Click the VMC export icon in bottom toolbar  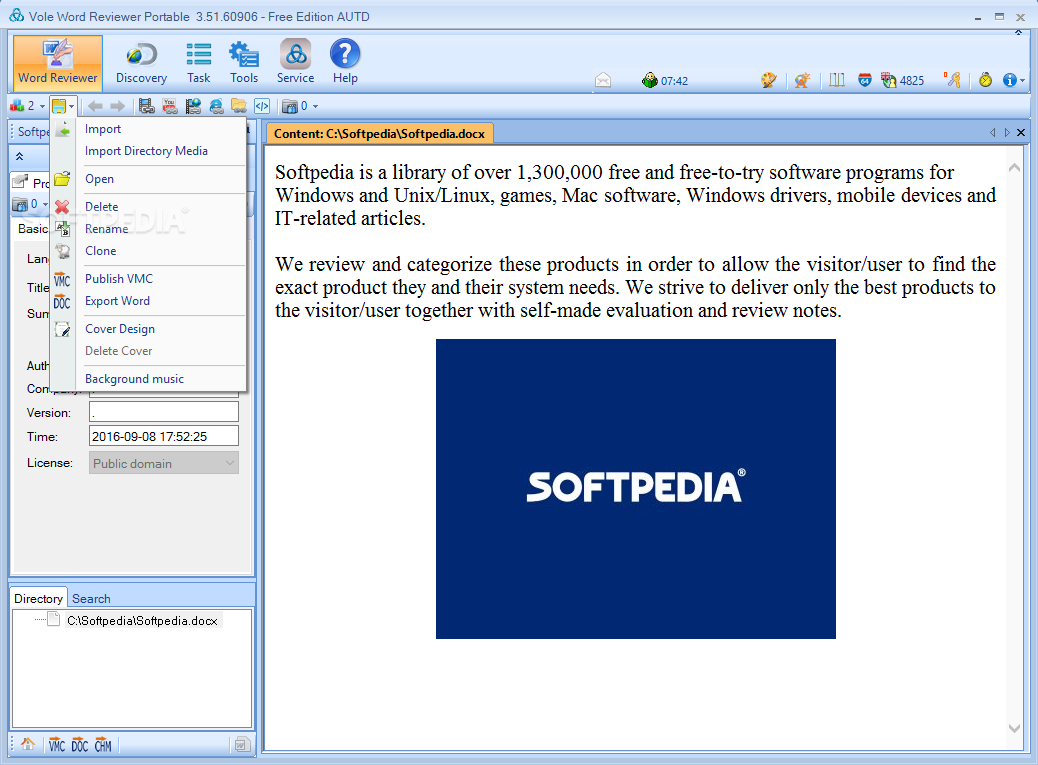point(57,745)
